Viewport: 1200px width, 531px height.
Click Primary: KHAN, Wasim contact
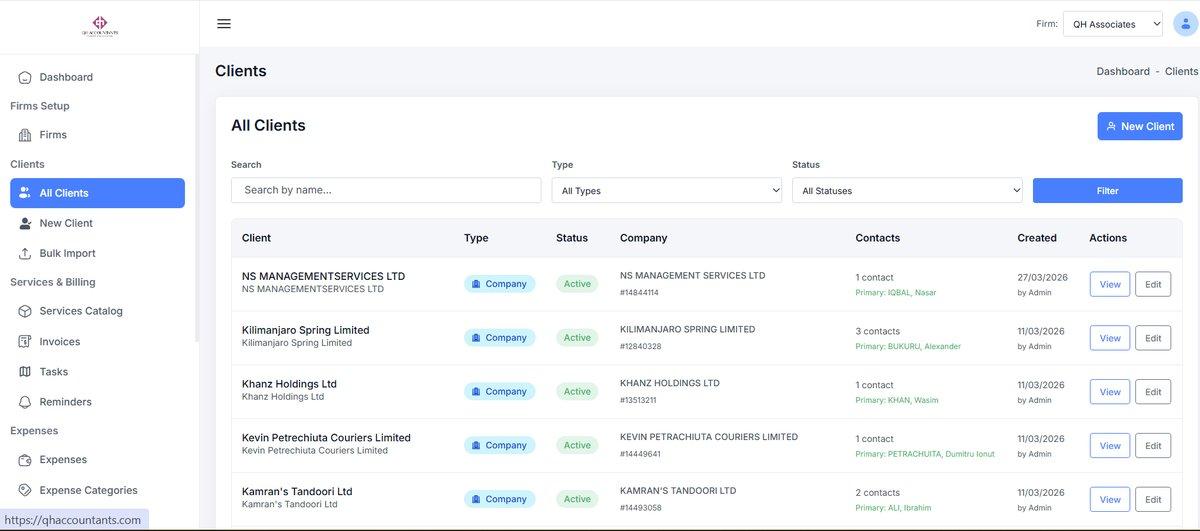pos(897,401)
